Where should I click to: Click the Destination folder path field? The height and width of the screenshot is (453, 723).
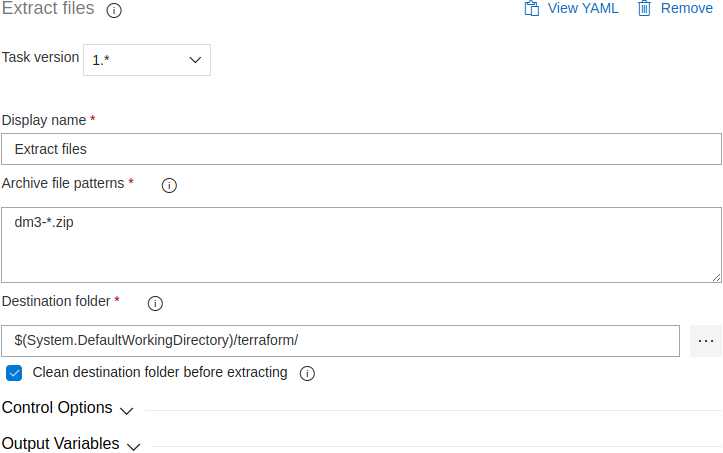pos(340,341)
